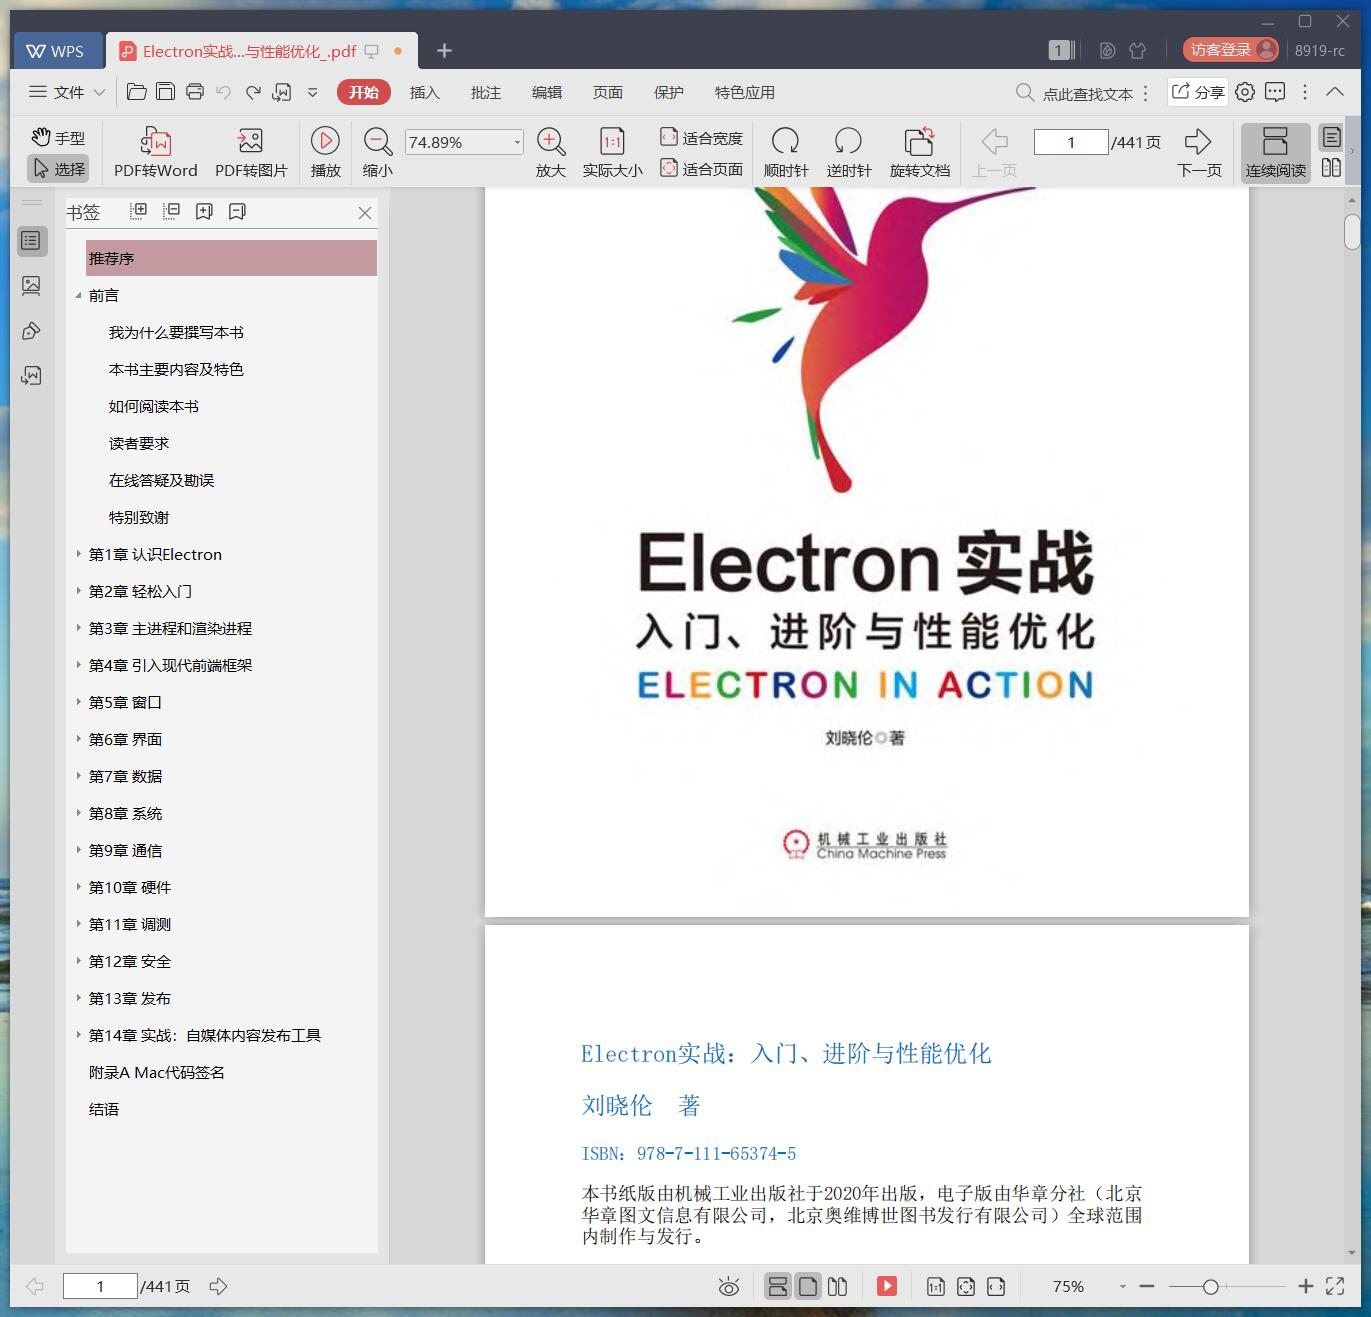This screenshot has width=1371, height=1317.
Task: Expand 第5章 窗口 bookmark
Action: pos(78,701)
